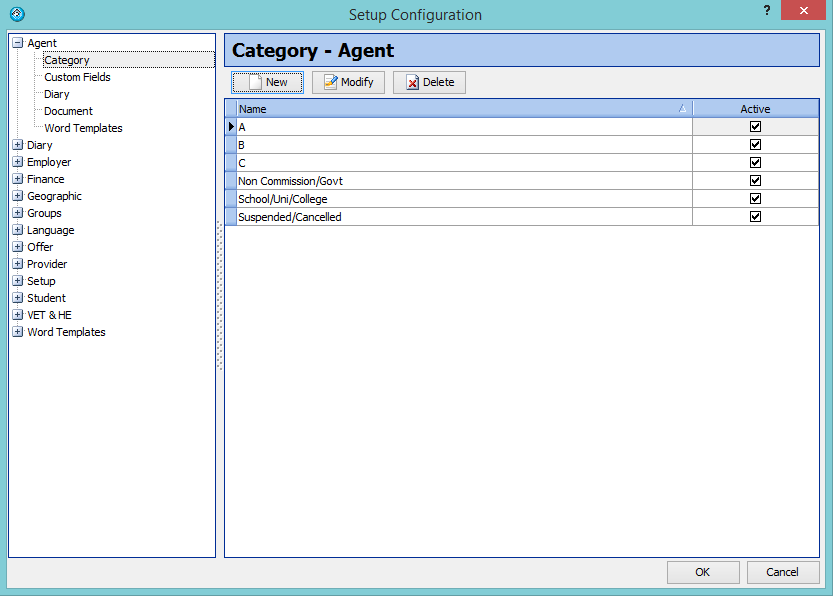Expand the VET & HE node

[x=17, y=315]
